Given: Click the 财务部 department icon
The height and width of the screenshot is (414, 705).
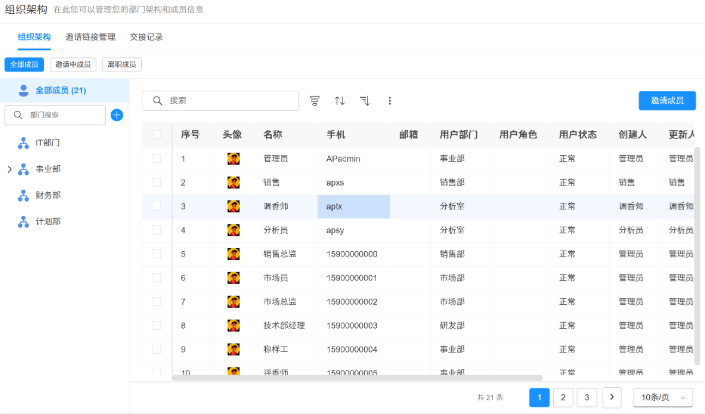Looking at the screenshot, I should coord(23,195).
